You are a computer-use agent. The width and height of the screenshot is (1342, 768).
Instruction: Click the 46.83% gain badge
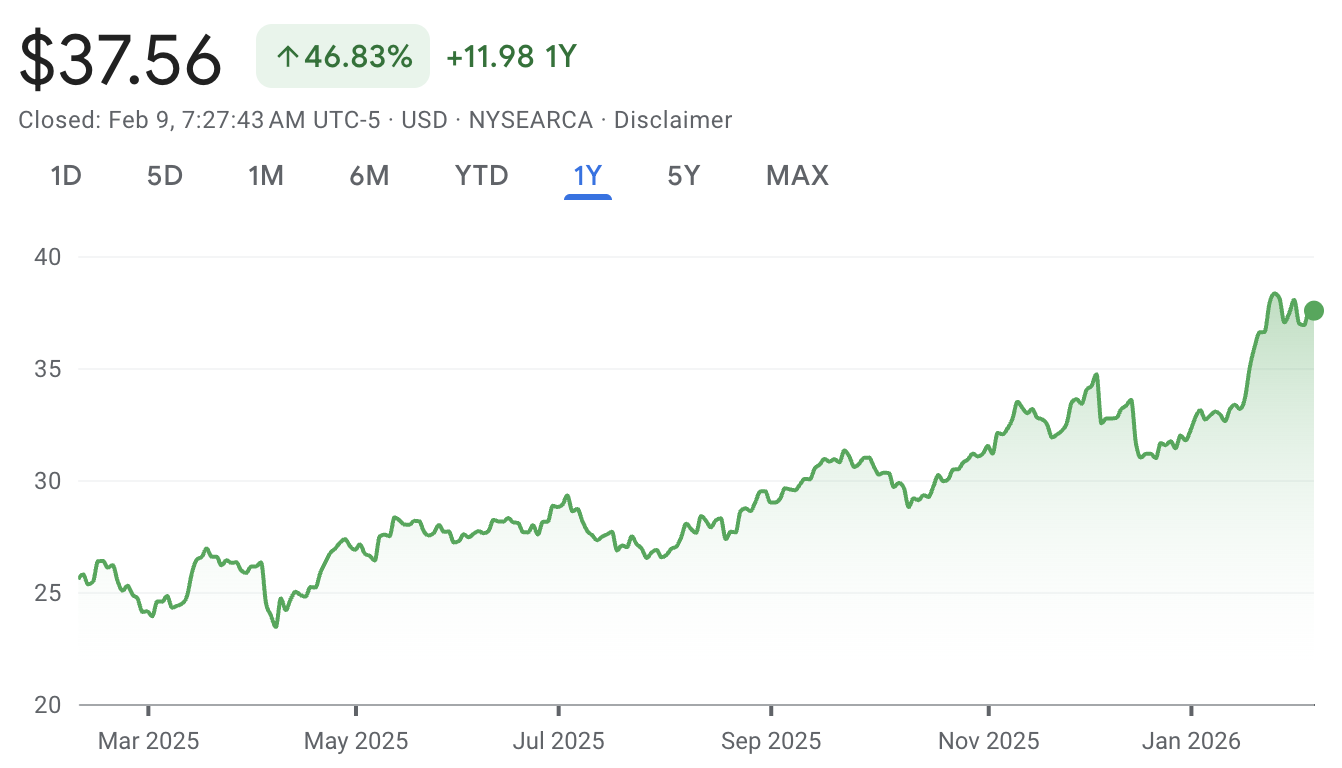click(343, 57)
